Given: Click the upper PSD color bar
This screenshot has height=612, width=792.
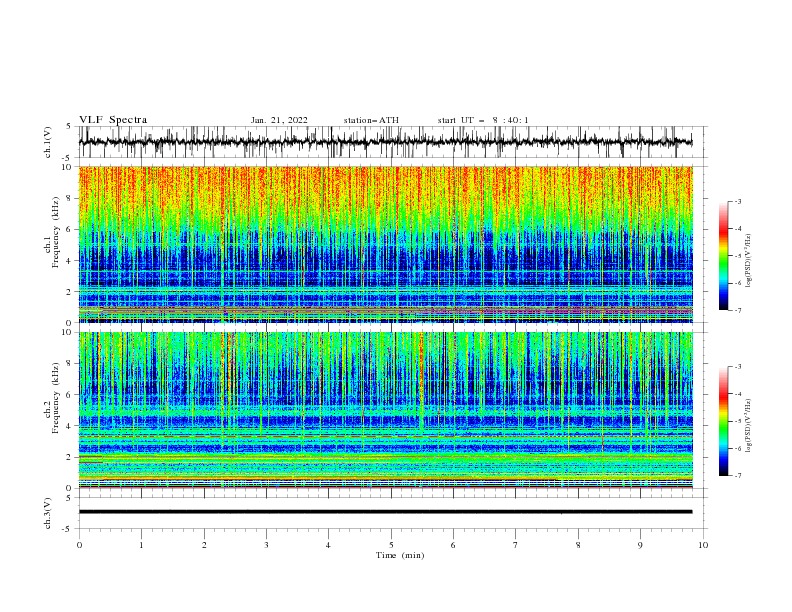Looking at the screenshot, I should click(x=724, y=256).
